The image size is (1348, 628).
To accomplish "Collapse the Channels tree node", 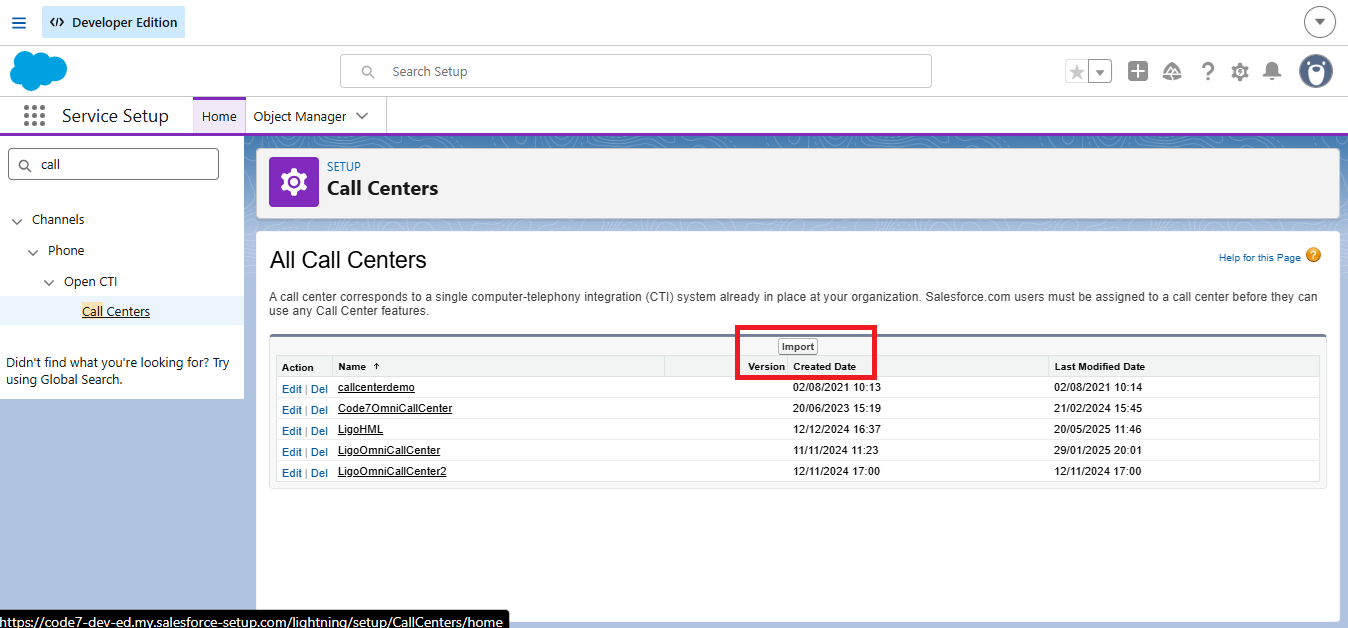I will tap(17, 220).
